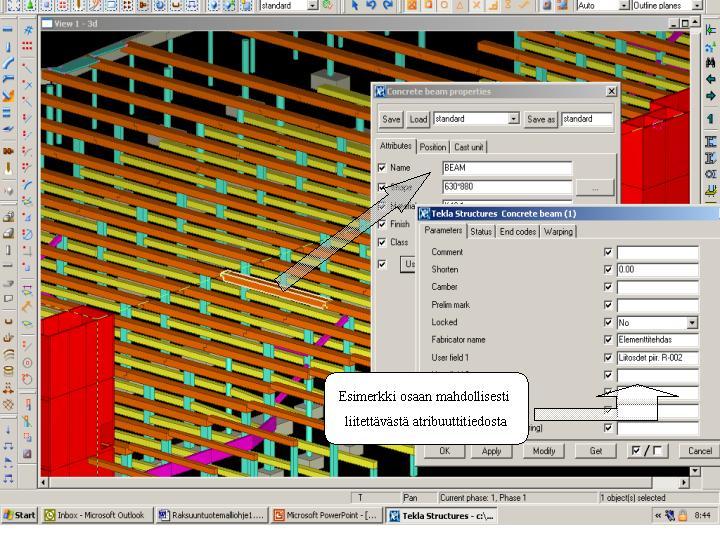720x540 pixels.
Task: Click the circle construction icon in second left toolbar
Action: 28,363
